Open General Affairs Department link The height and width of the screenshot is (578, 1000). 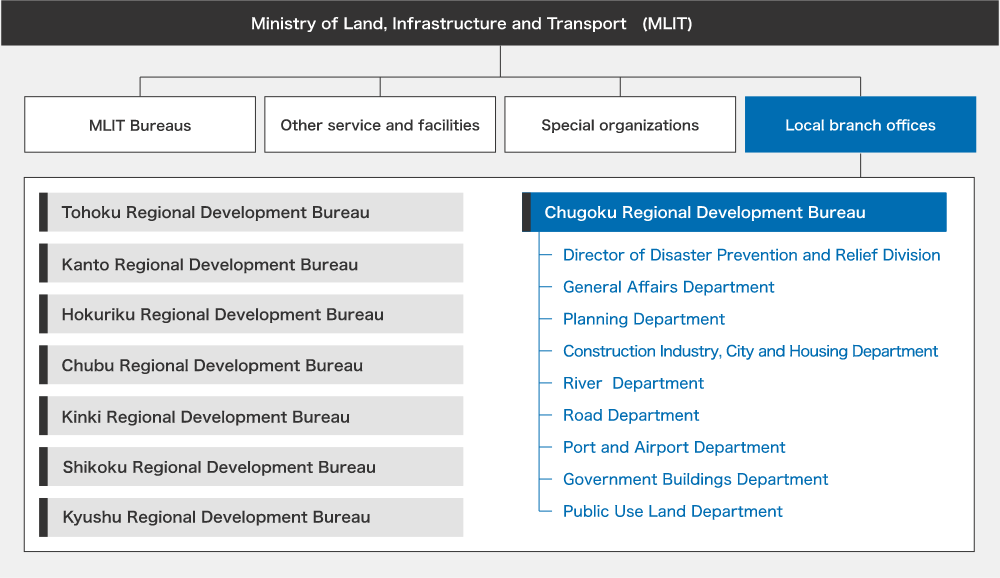click(668, 287)
